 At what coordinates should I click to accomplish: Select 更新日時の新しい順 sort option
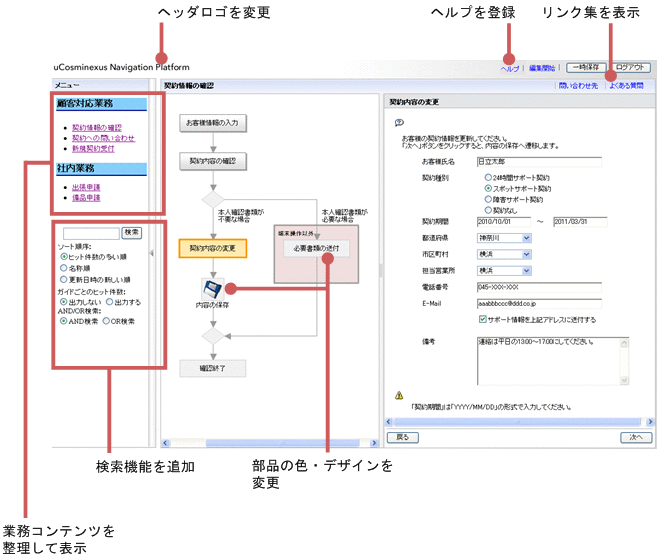64,279
